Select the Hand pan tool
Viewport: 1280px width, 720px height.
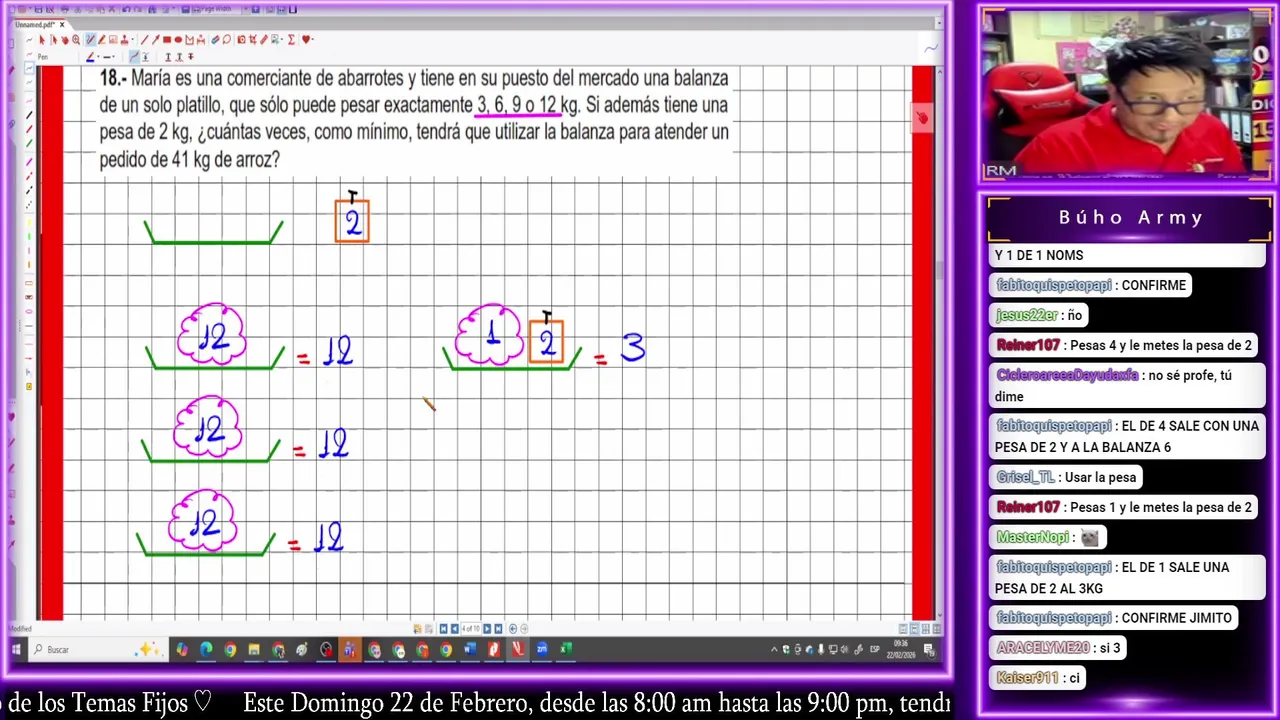tap(65, 39)
